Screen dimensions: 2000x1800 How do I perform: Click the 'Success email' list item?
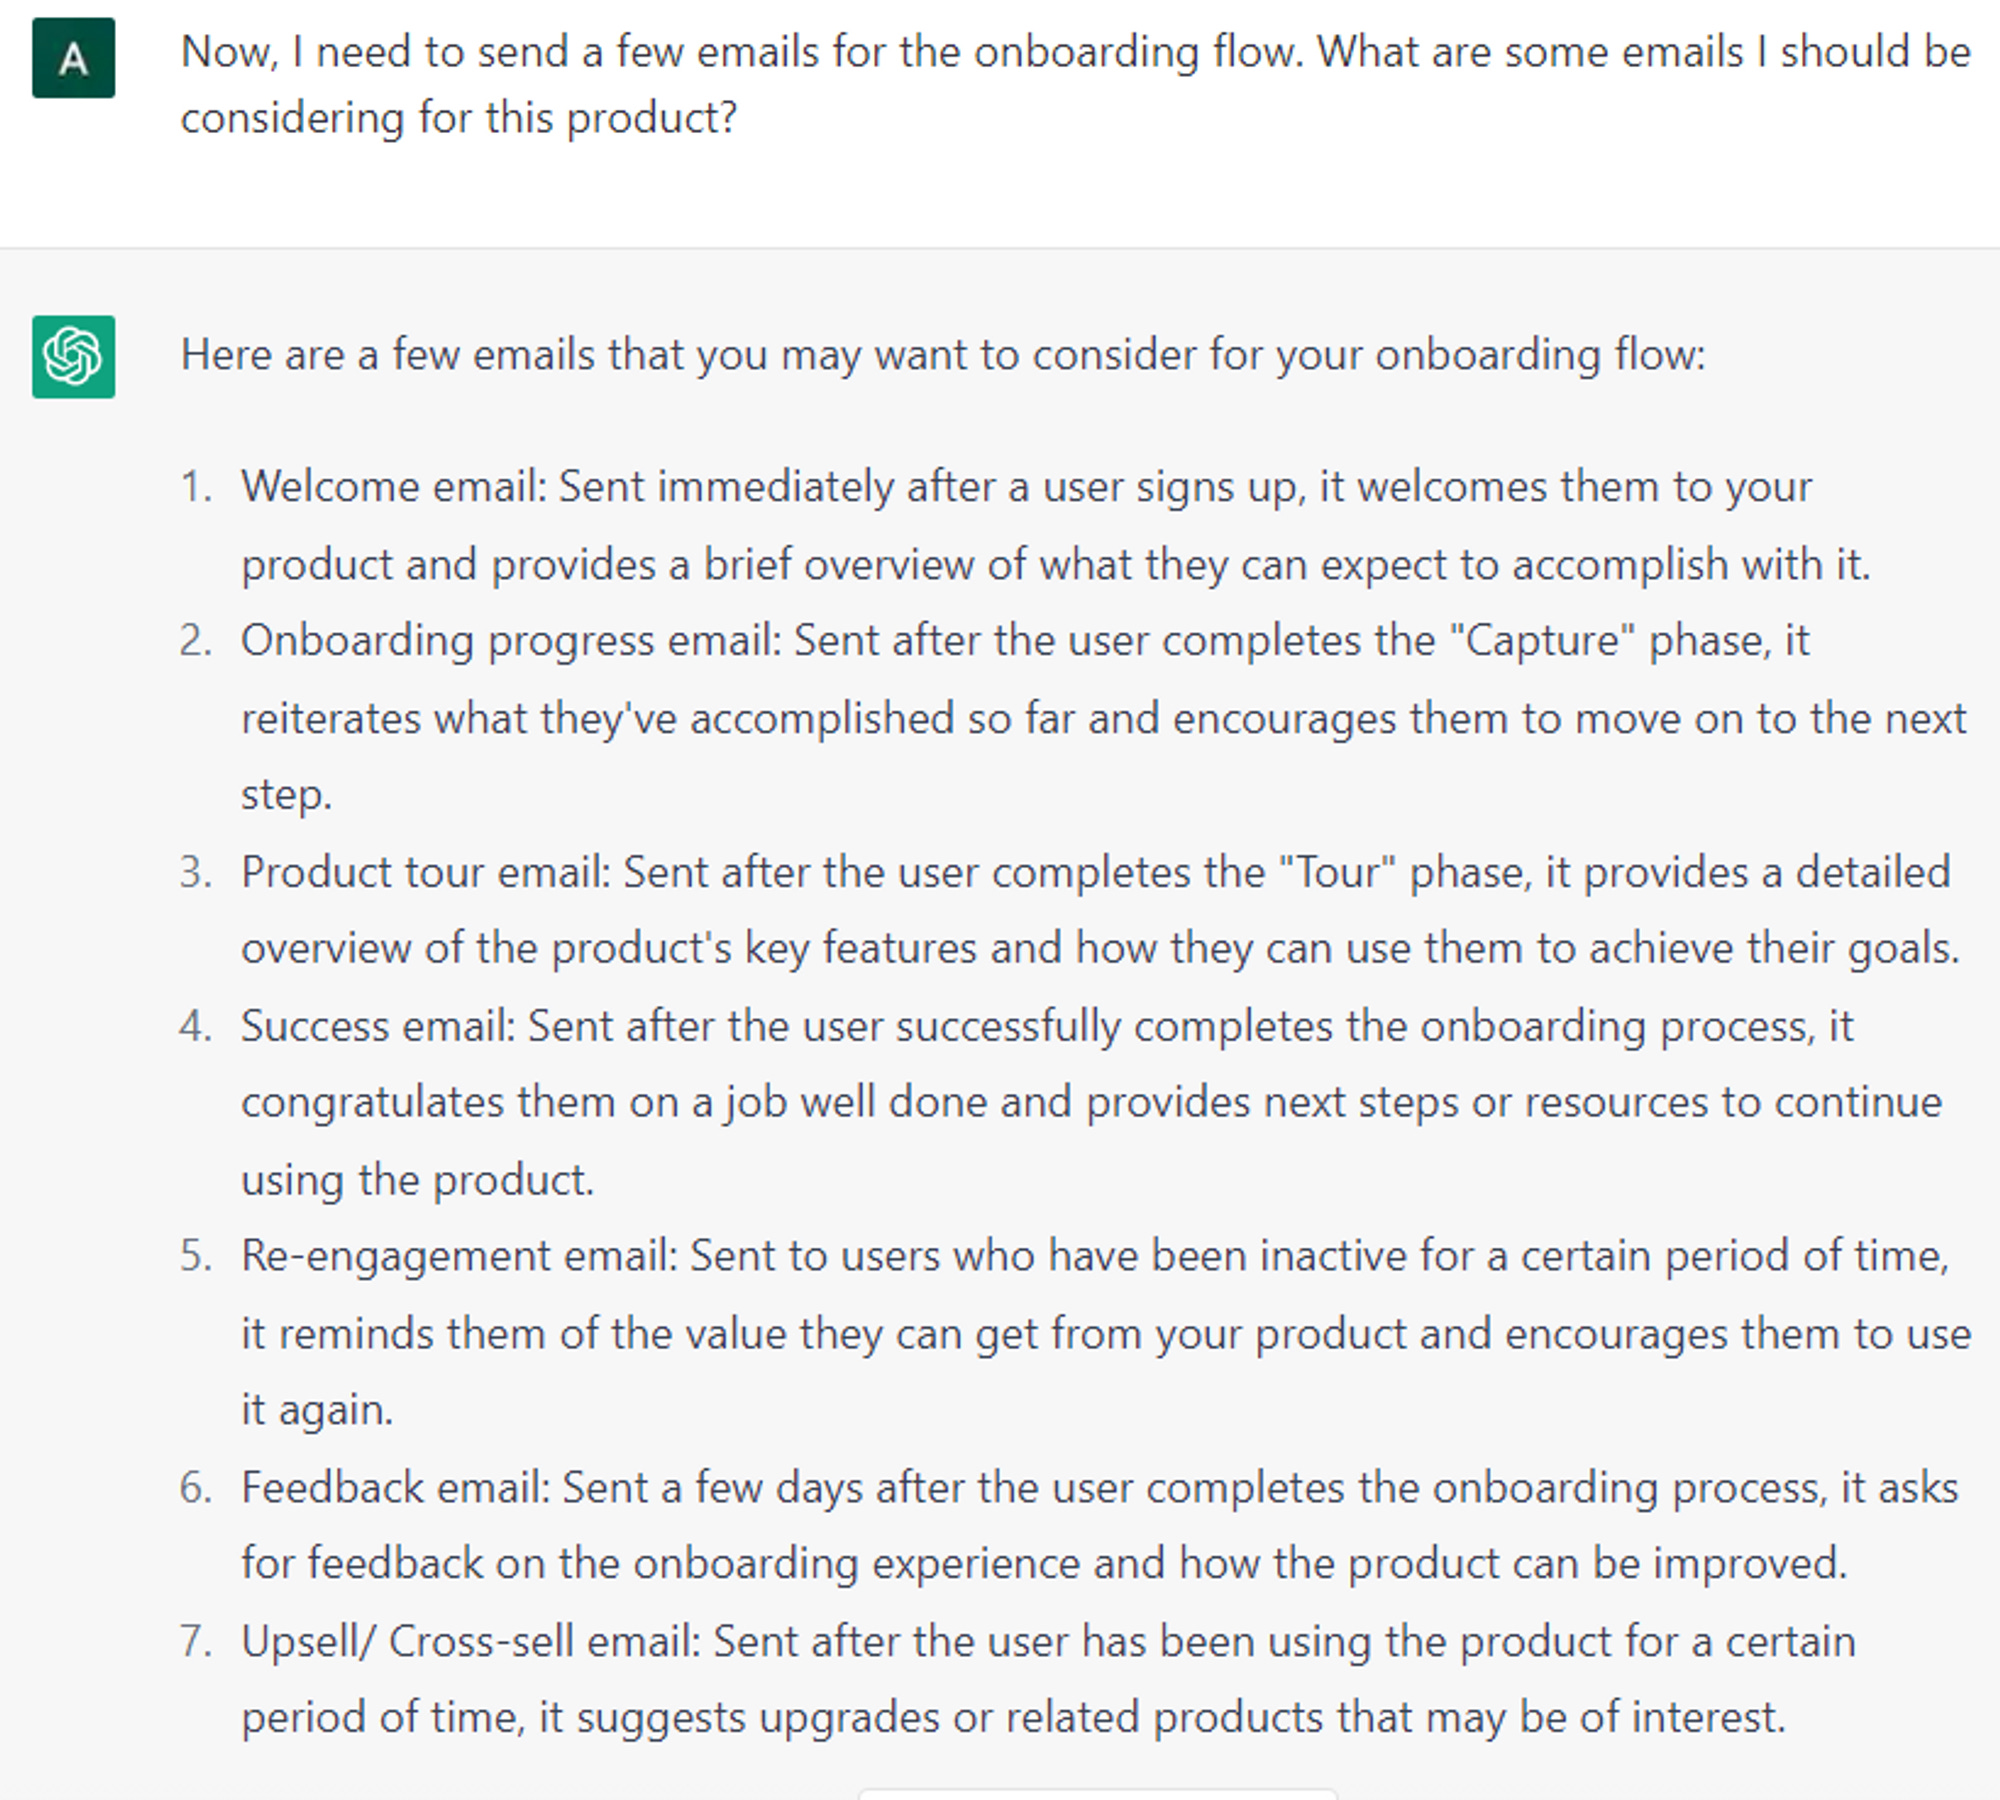[1091, 1102]
